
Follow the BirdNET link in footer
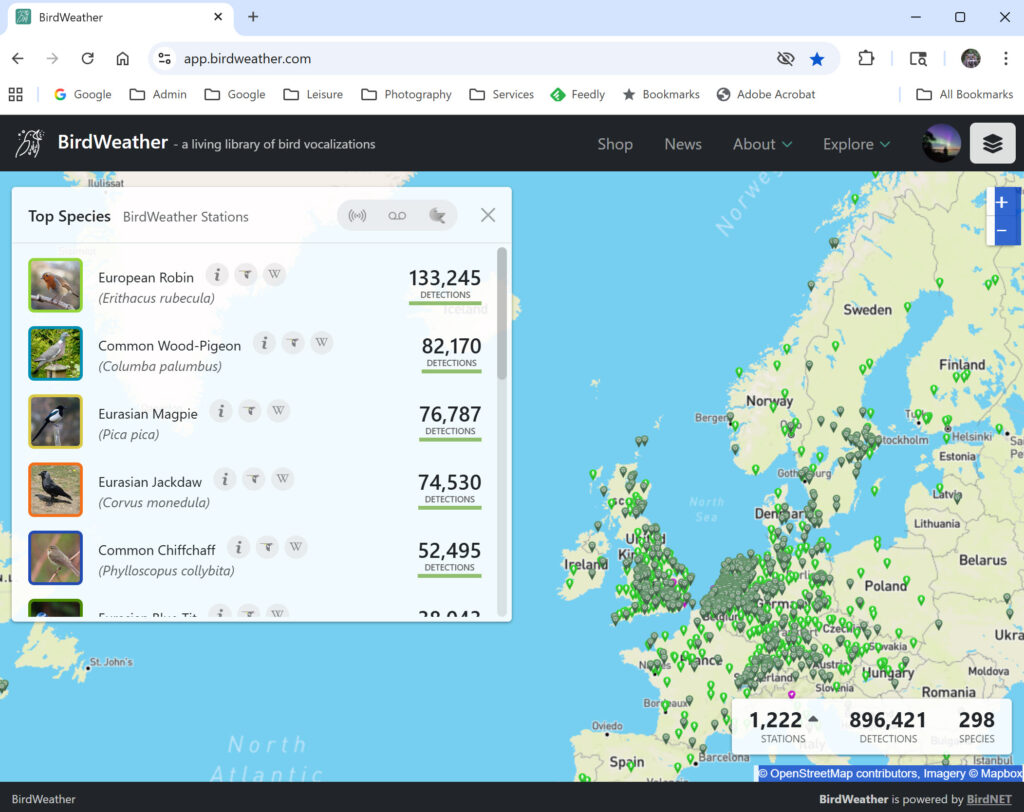pyautogui.click(x=987, y=799)
